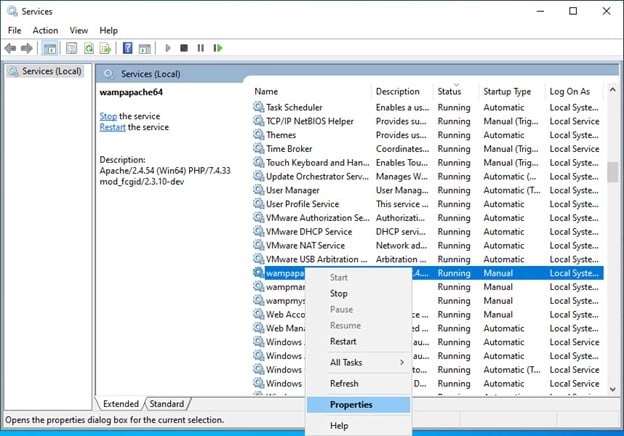Select the VMware Authorization Se... row

(428, 218)
